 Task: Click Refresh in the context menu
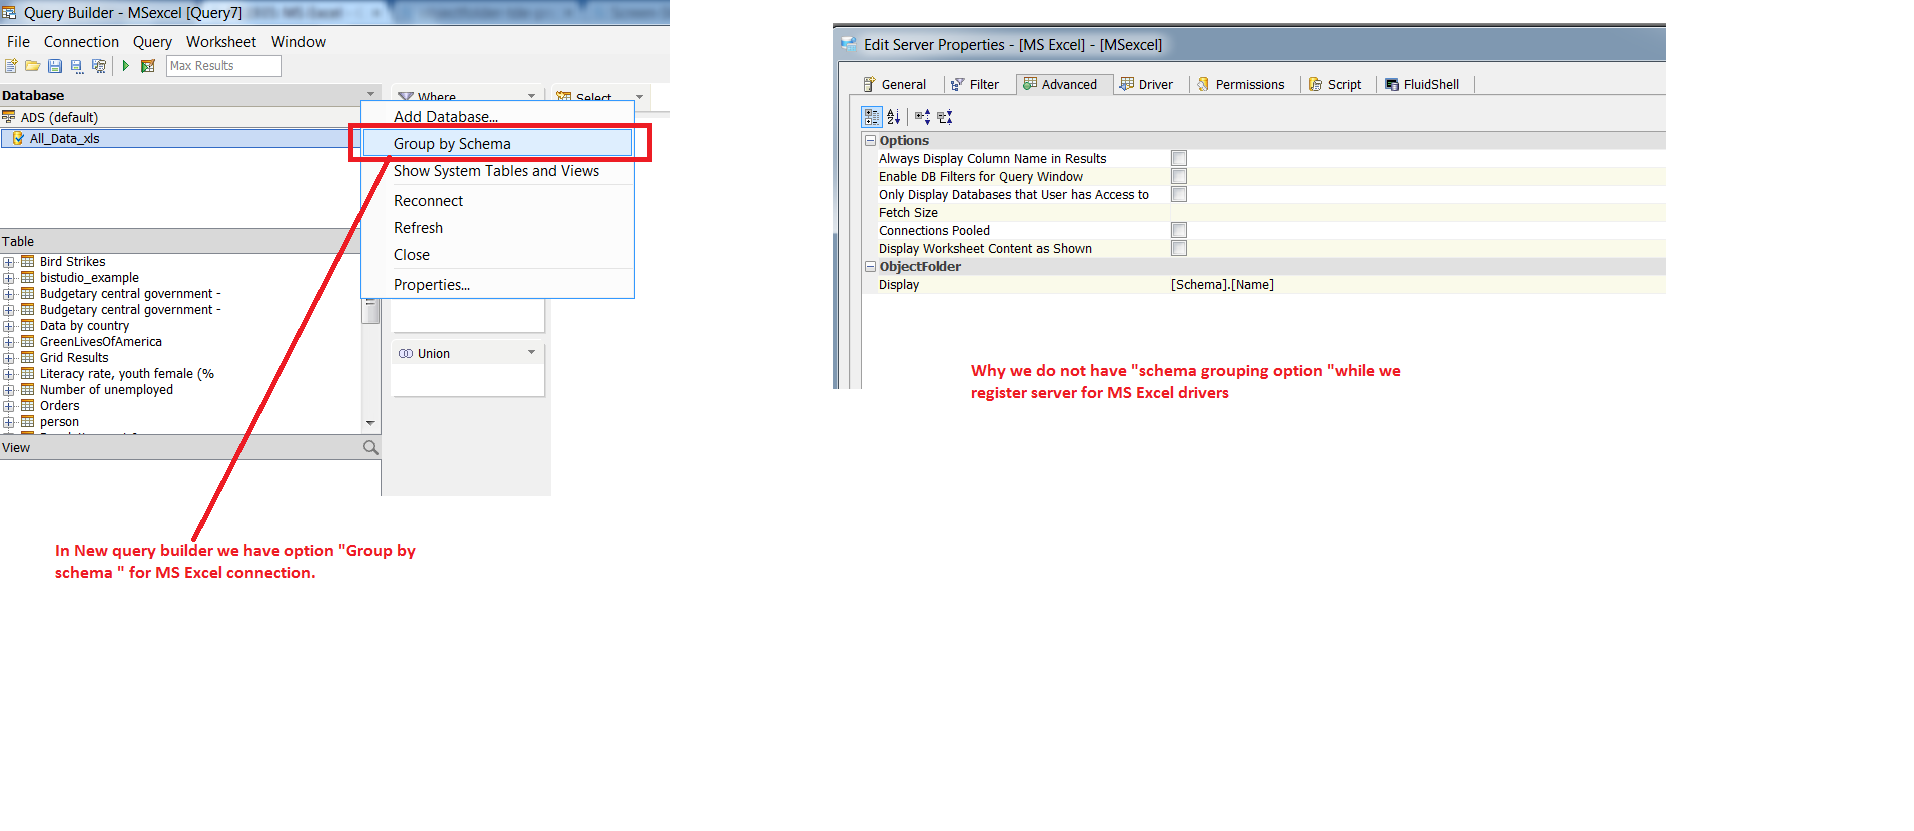[x=497, y=228]
